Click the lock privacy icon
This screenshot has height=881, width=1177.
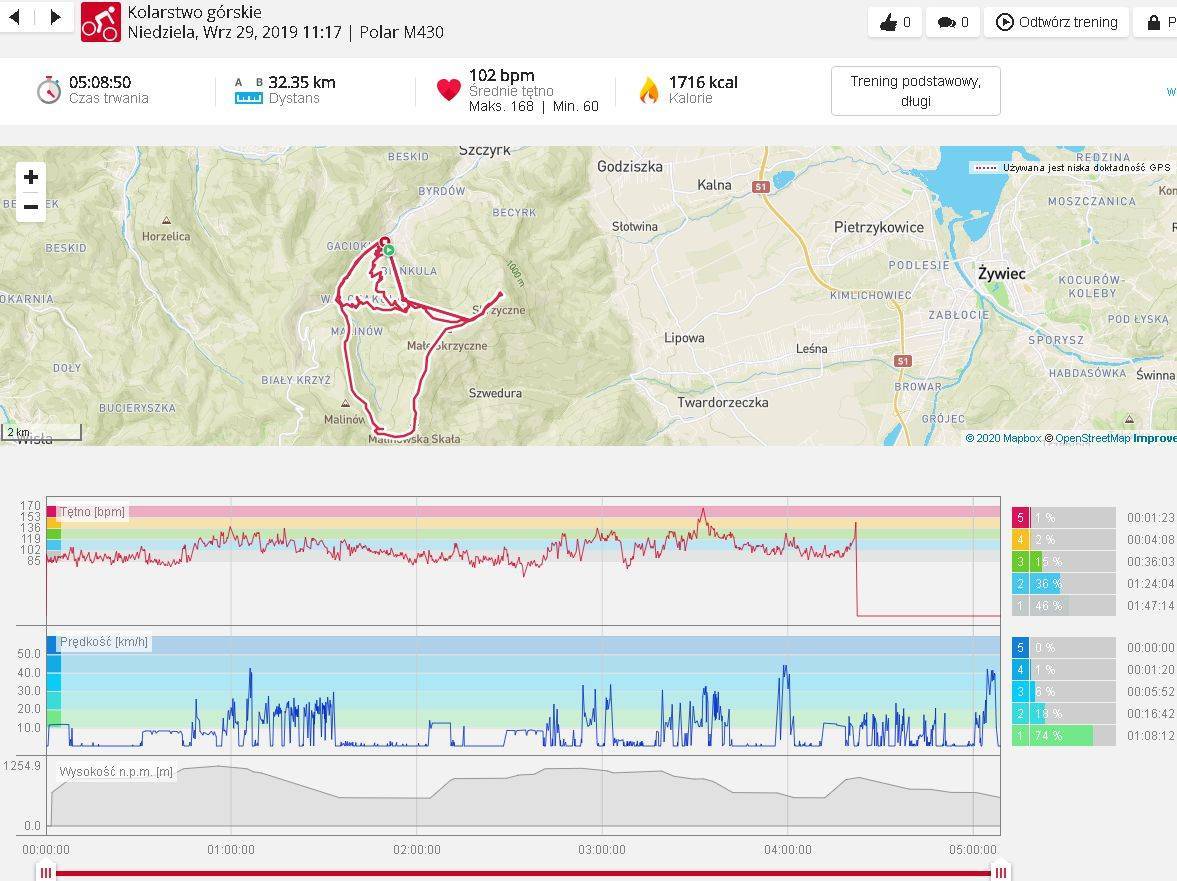[x=1155, y=22]
